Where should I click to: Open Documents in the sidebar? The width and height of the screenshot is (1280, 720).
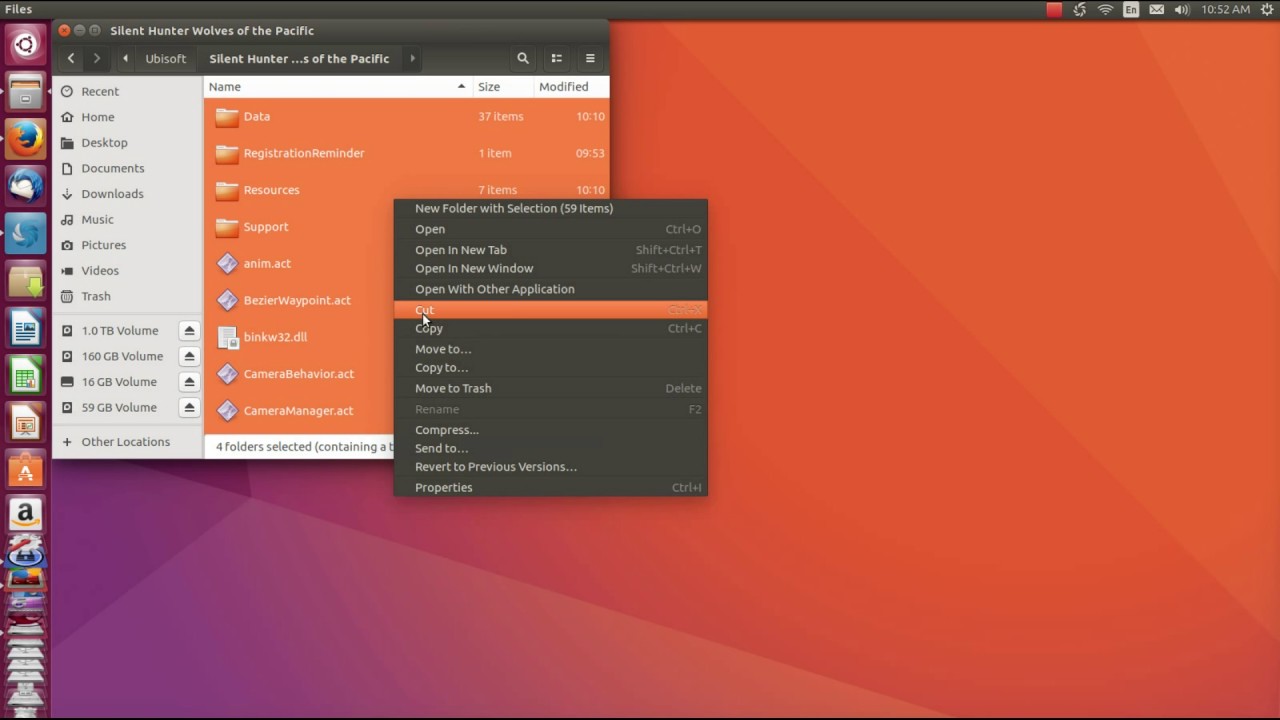click(x=128, y=168)
